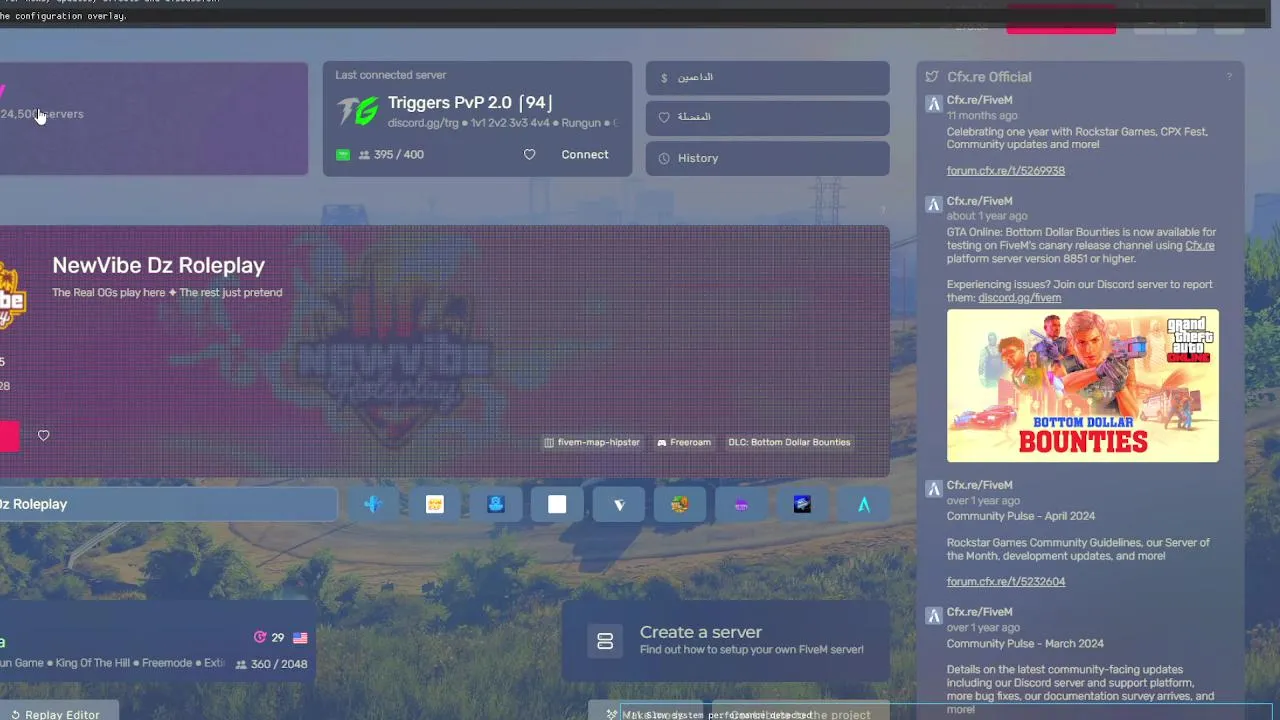Click the US flag on the server card
1280x720 pixels.
pos(300,637)
